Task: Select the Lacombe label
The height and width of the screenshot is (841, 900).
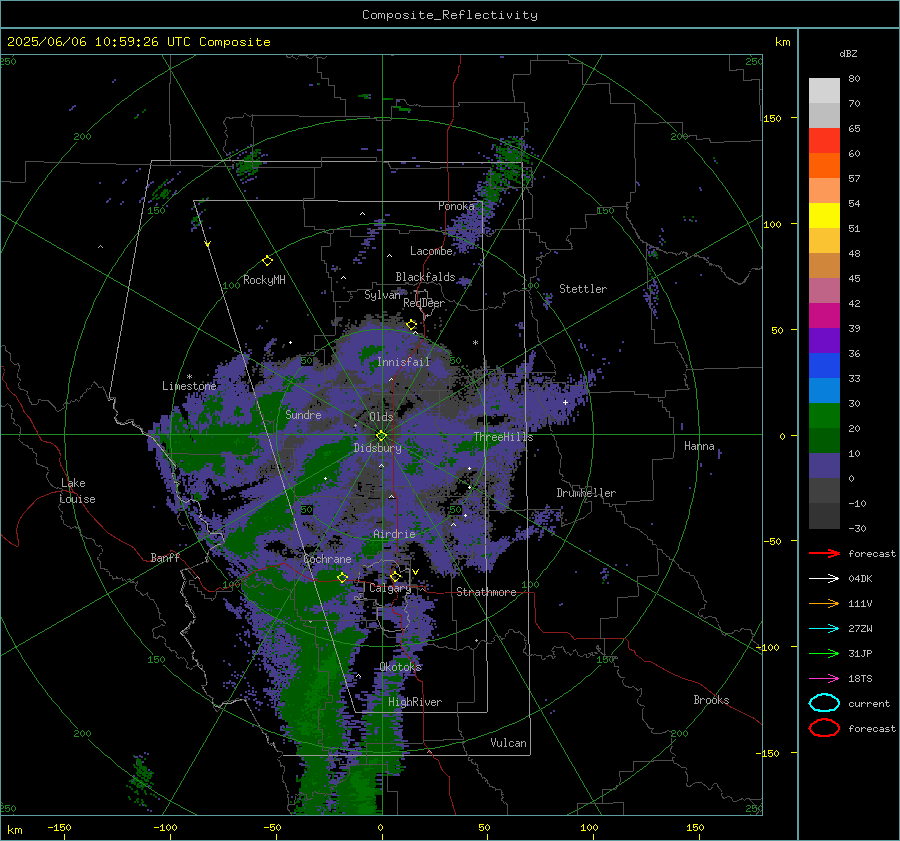Action: click(431, 251)
